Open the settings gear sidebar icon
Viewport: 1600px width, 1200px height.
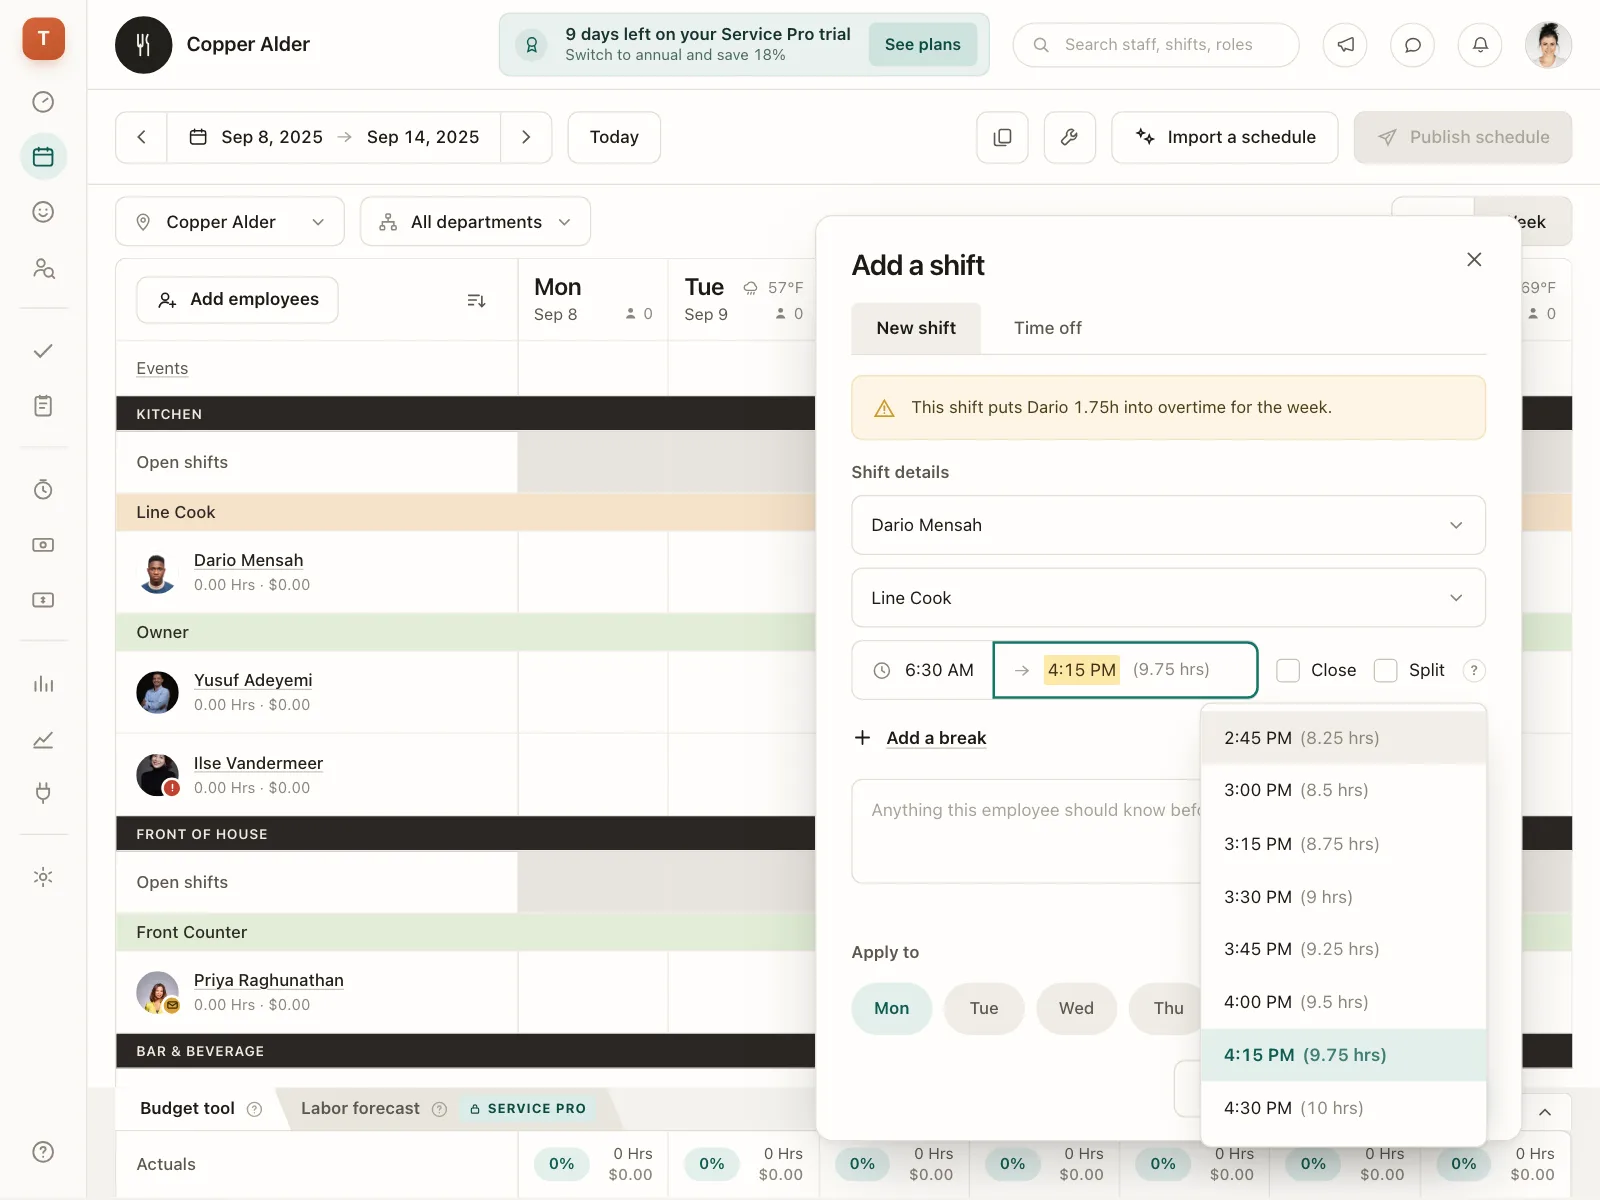click(43, 877)
